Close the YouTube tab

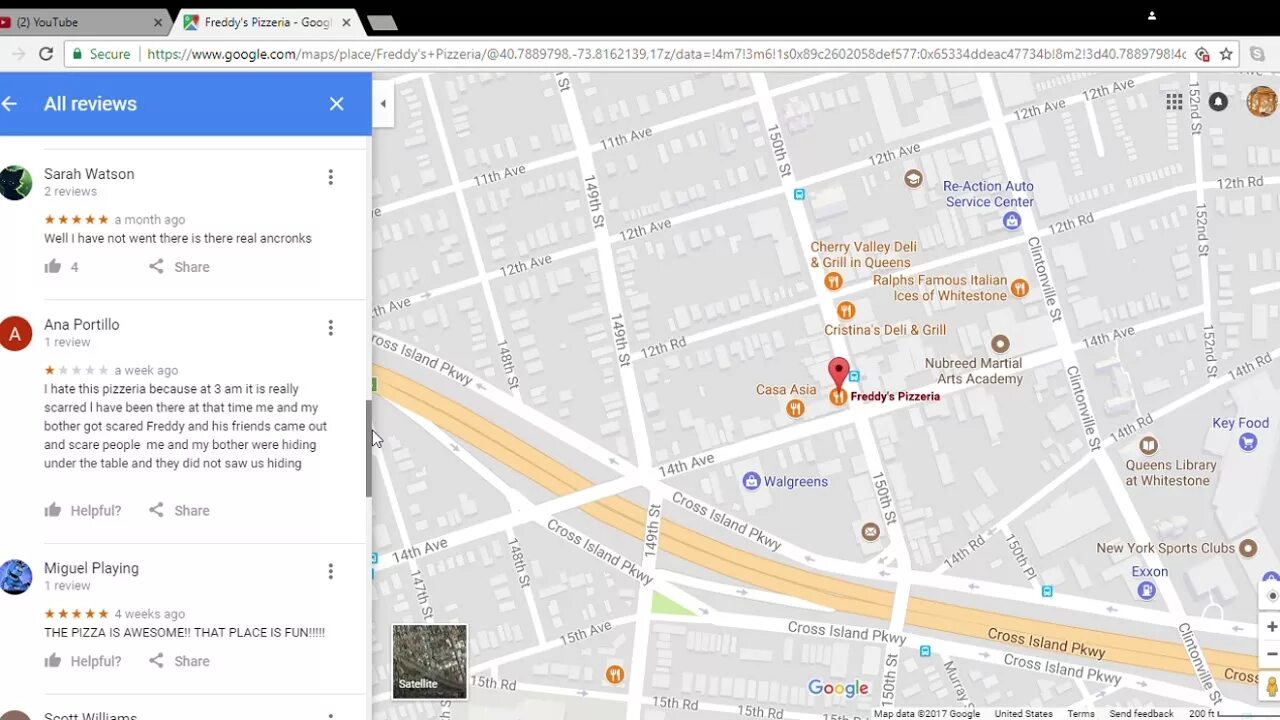click(x=158, y=22)
